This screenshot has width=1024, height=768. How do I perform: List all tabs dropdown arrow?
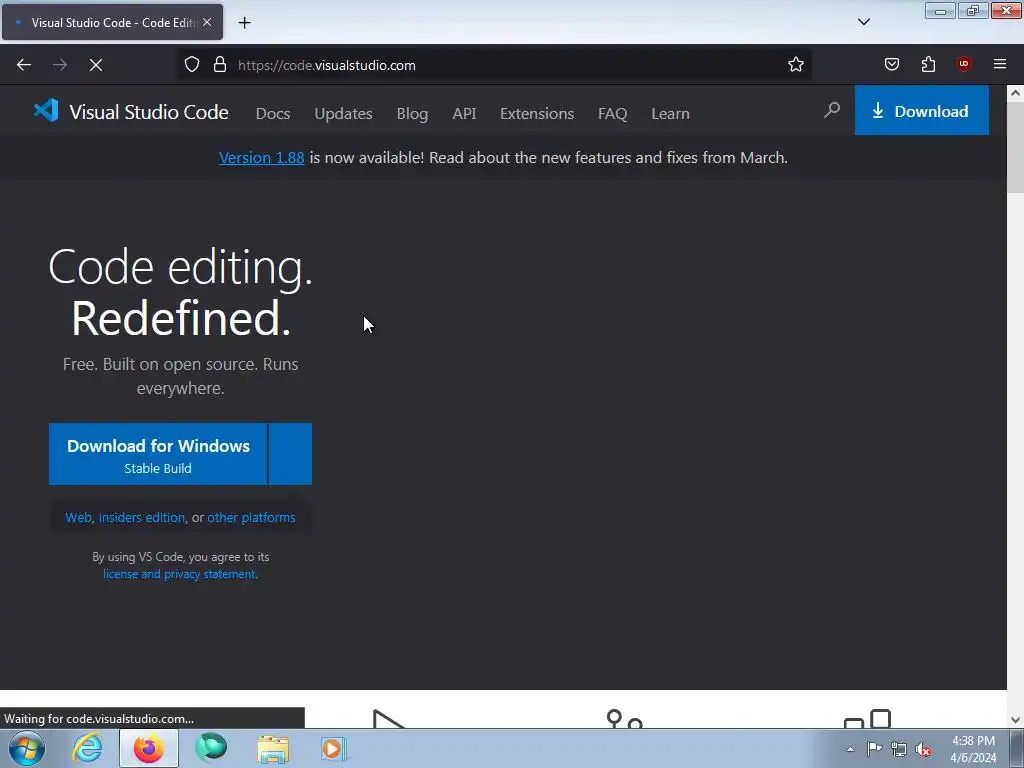click(863, 22)
